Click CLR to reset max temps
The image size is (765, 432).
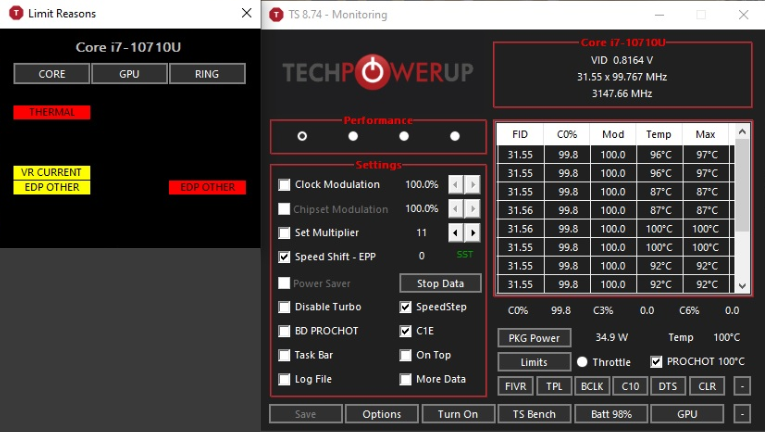point(707,386)
